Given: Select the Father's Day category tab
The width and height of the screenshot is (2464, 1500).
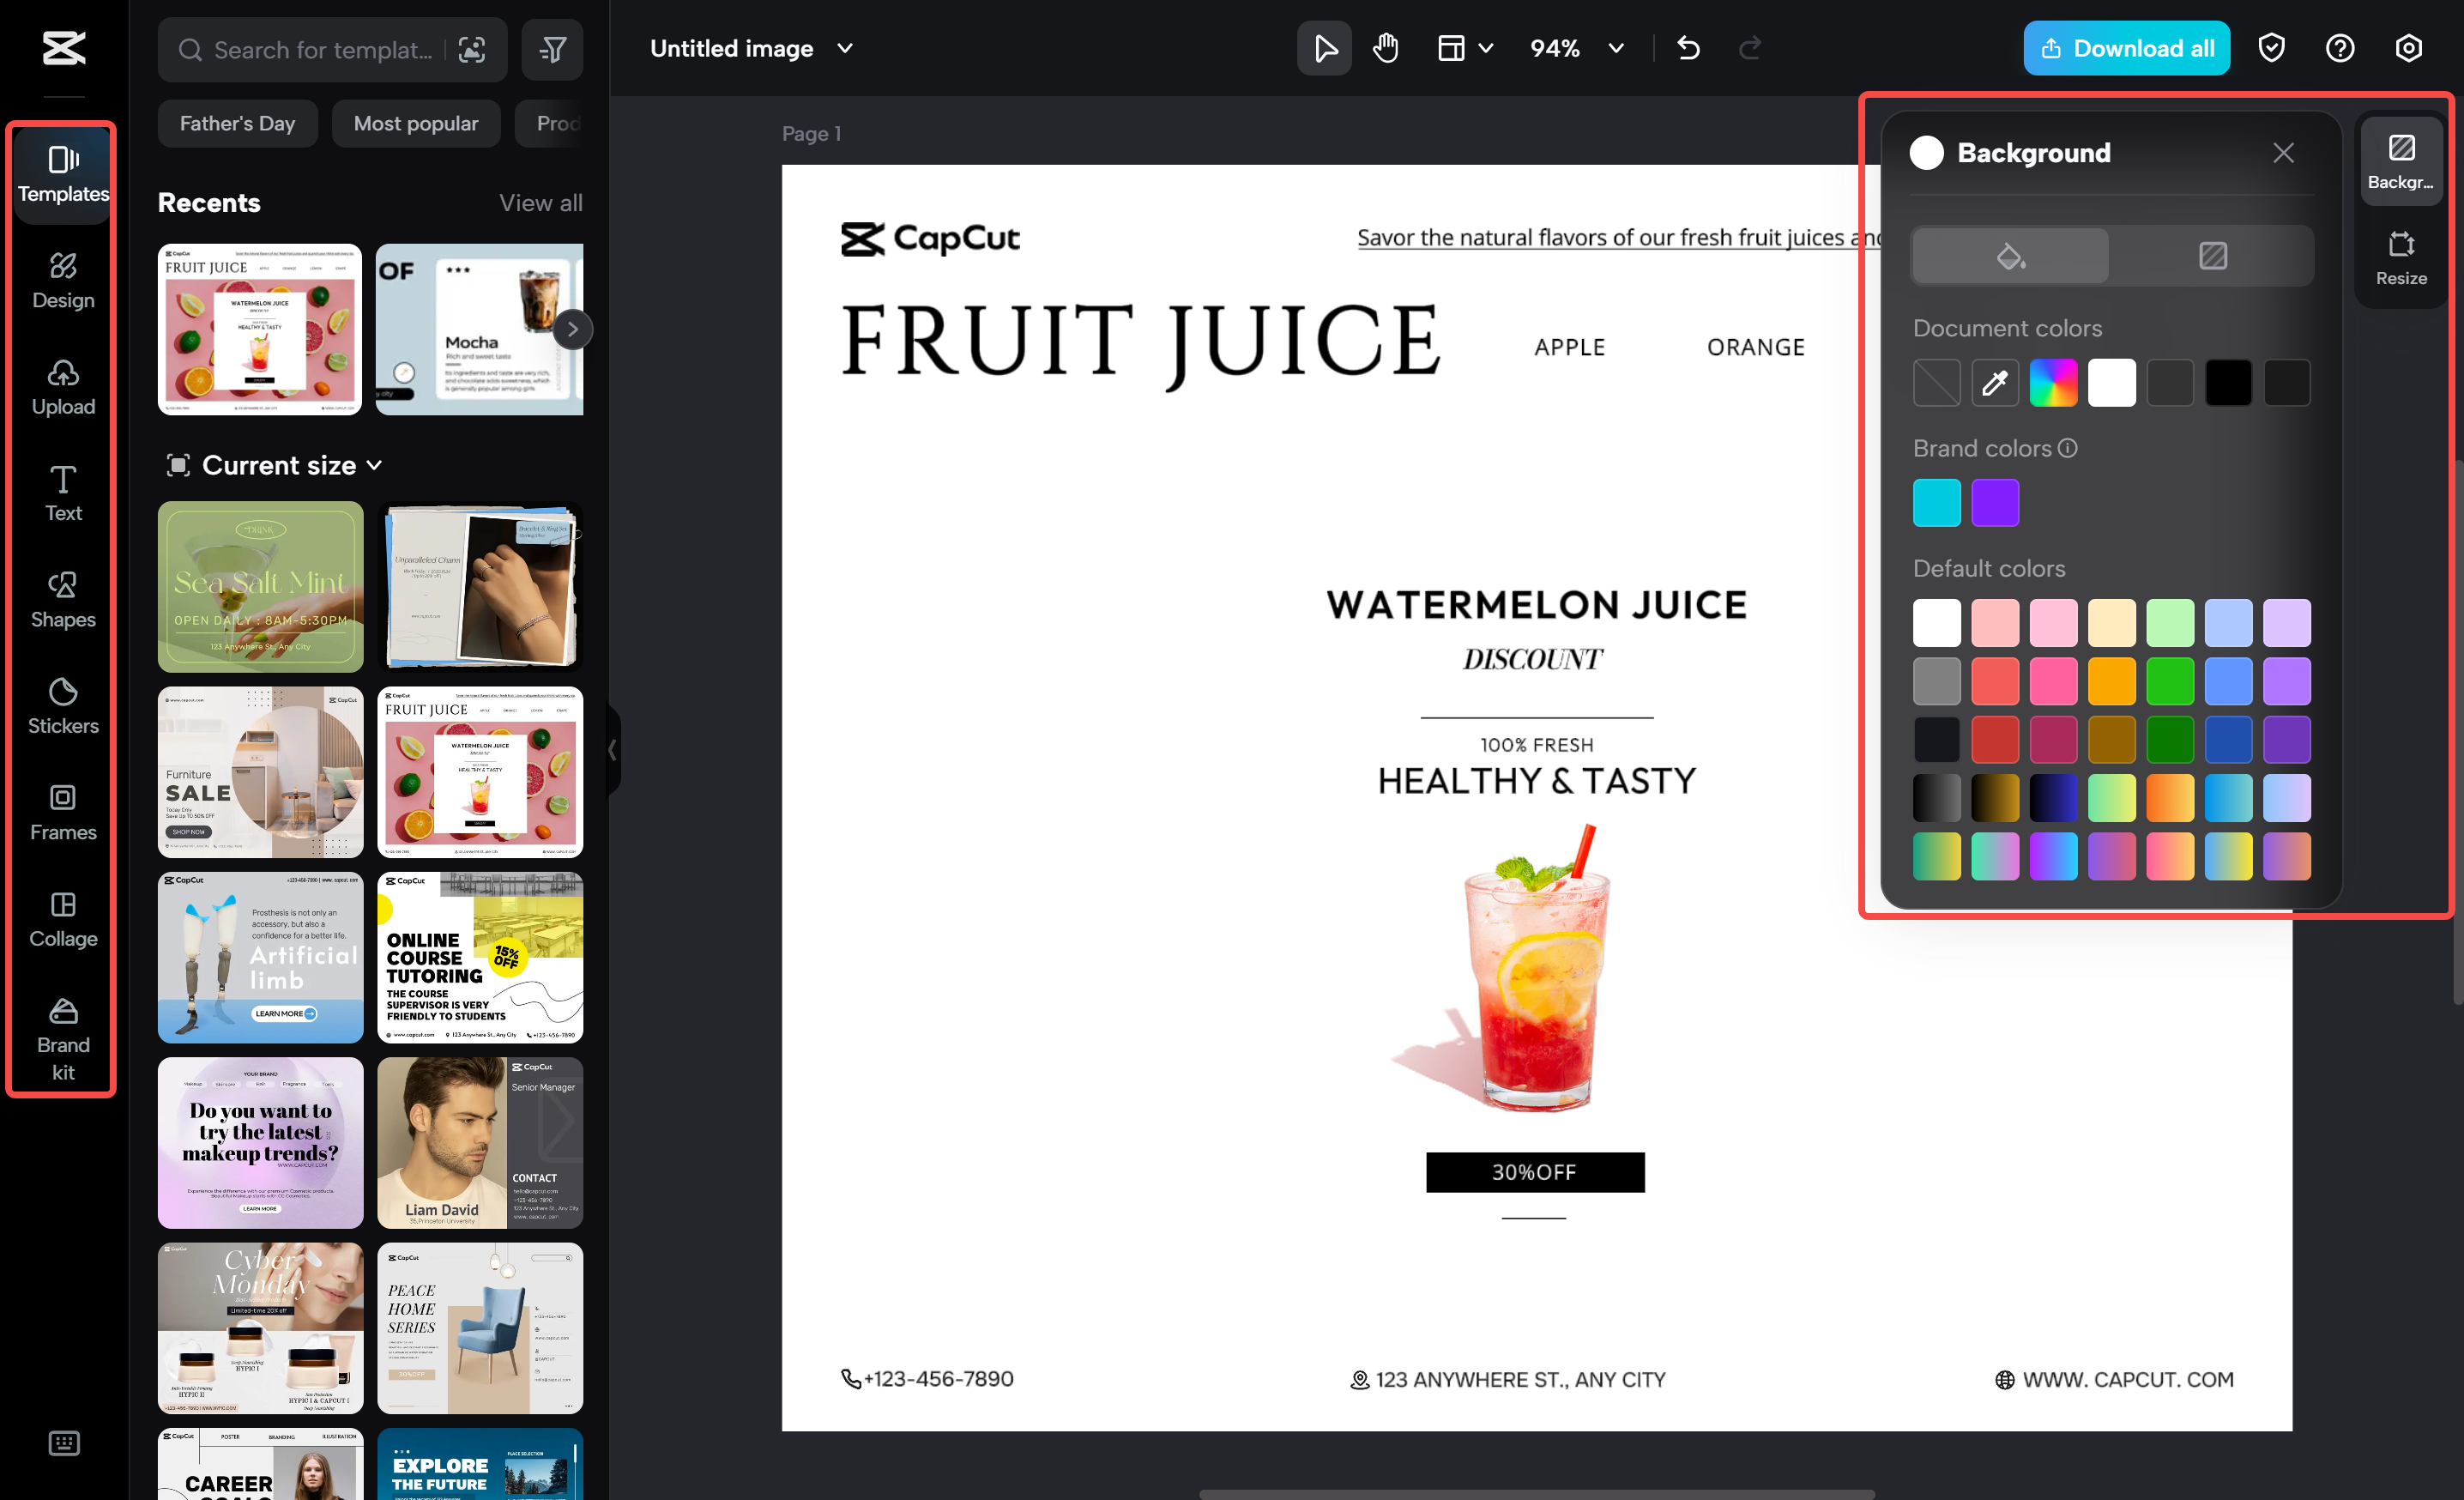Looking at the screenshot, I should [x=237, y=123].
